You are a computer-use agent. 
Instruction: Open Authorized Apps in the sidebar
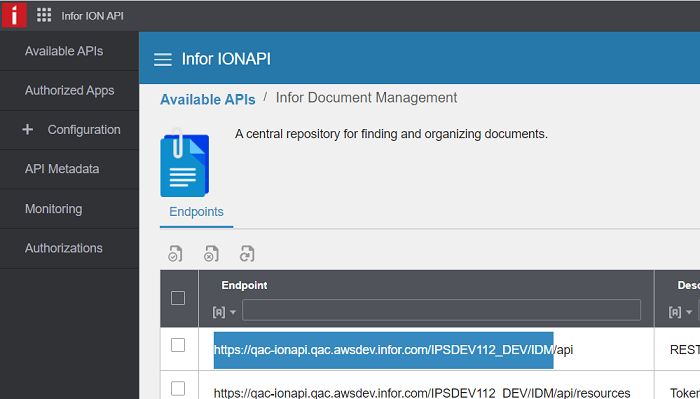point(69,91)
